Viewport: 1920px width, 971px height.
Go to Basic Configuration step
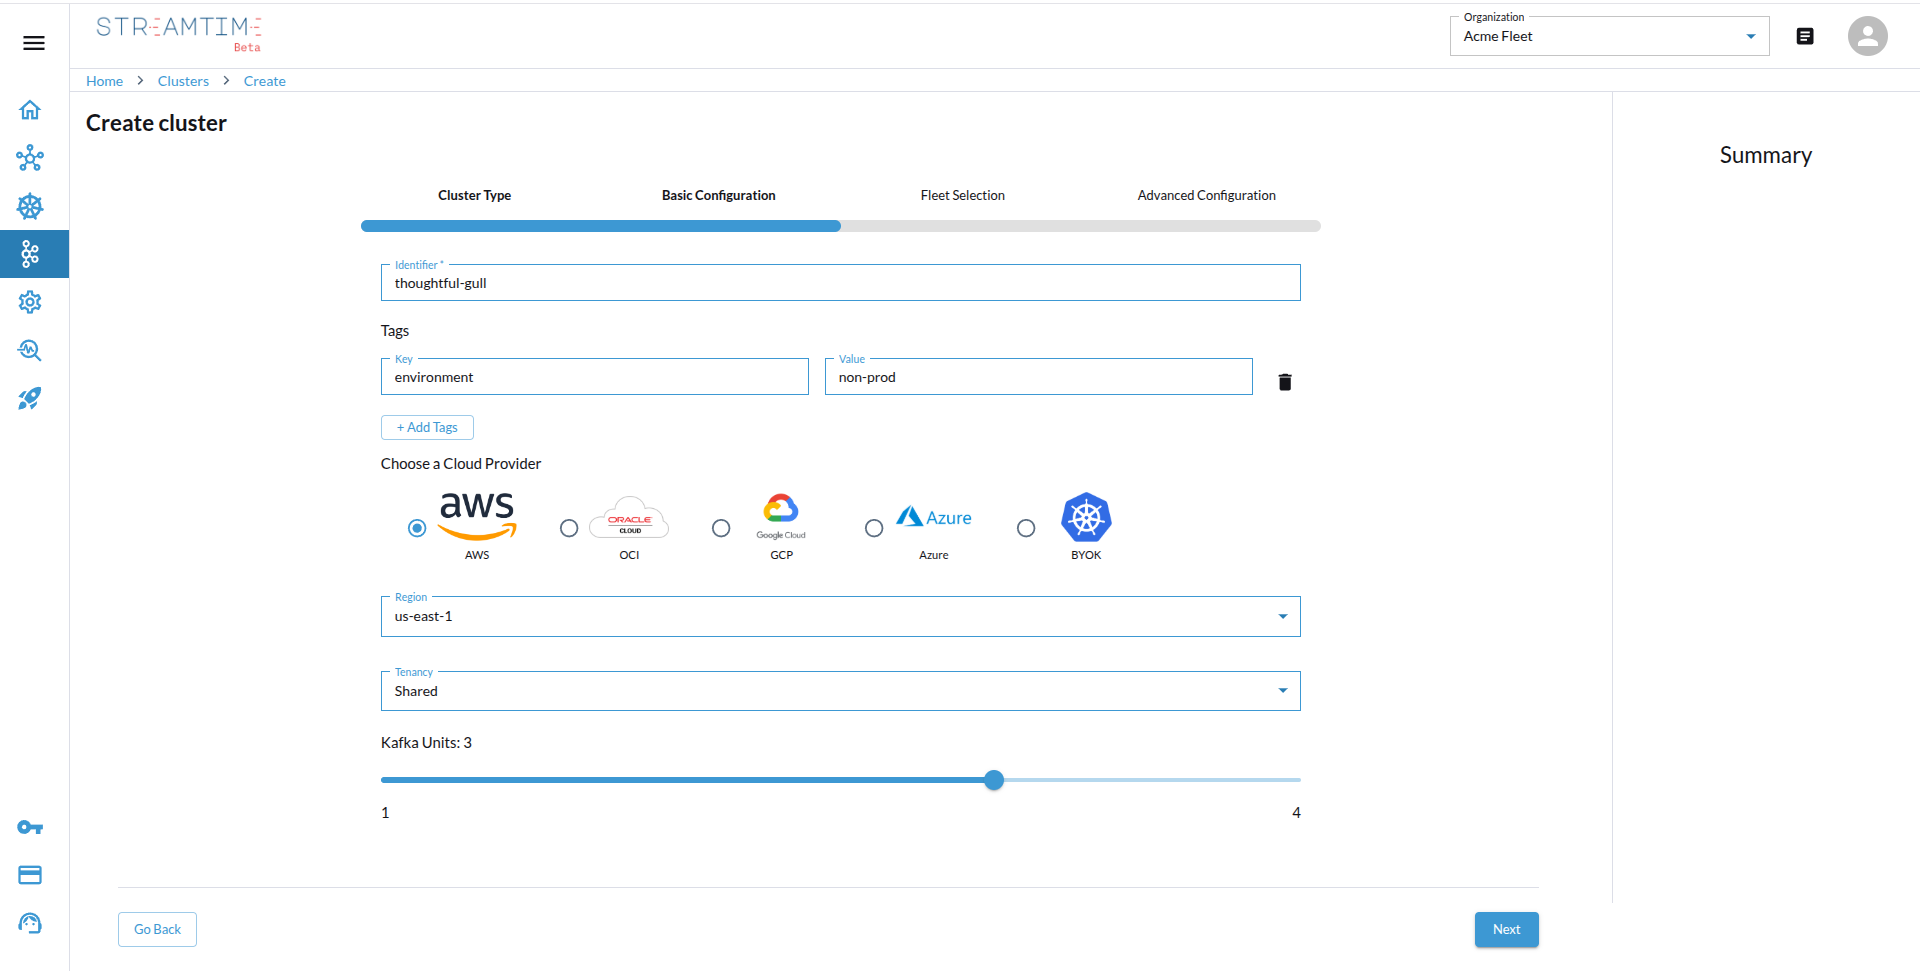click(x=718, y=195)
